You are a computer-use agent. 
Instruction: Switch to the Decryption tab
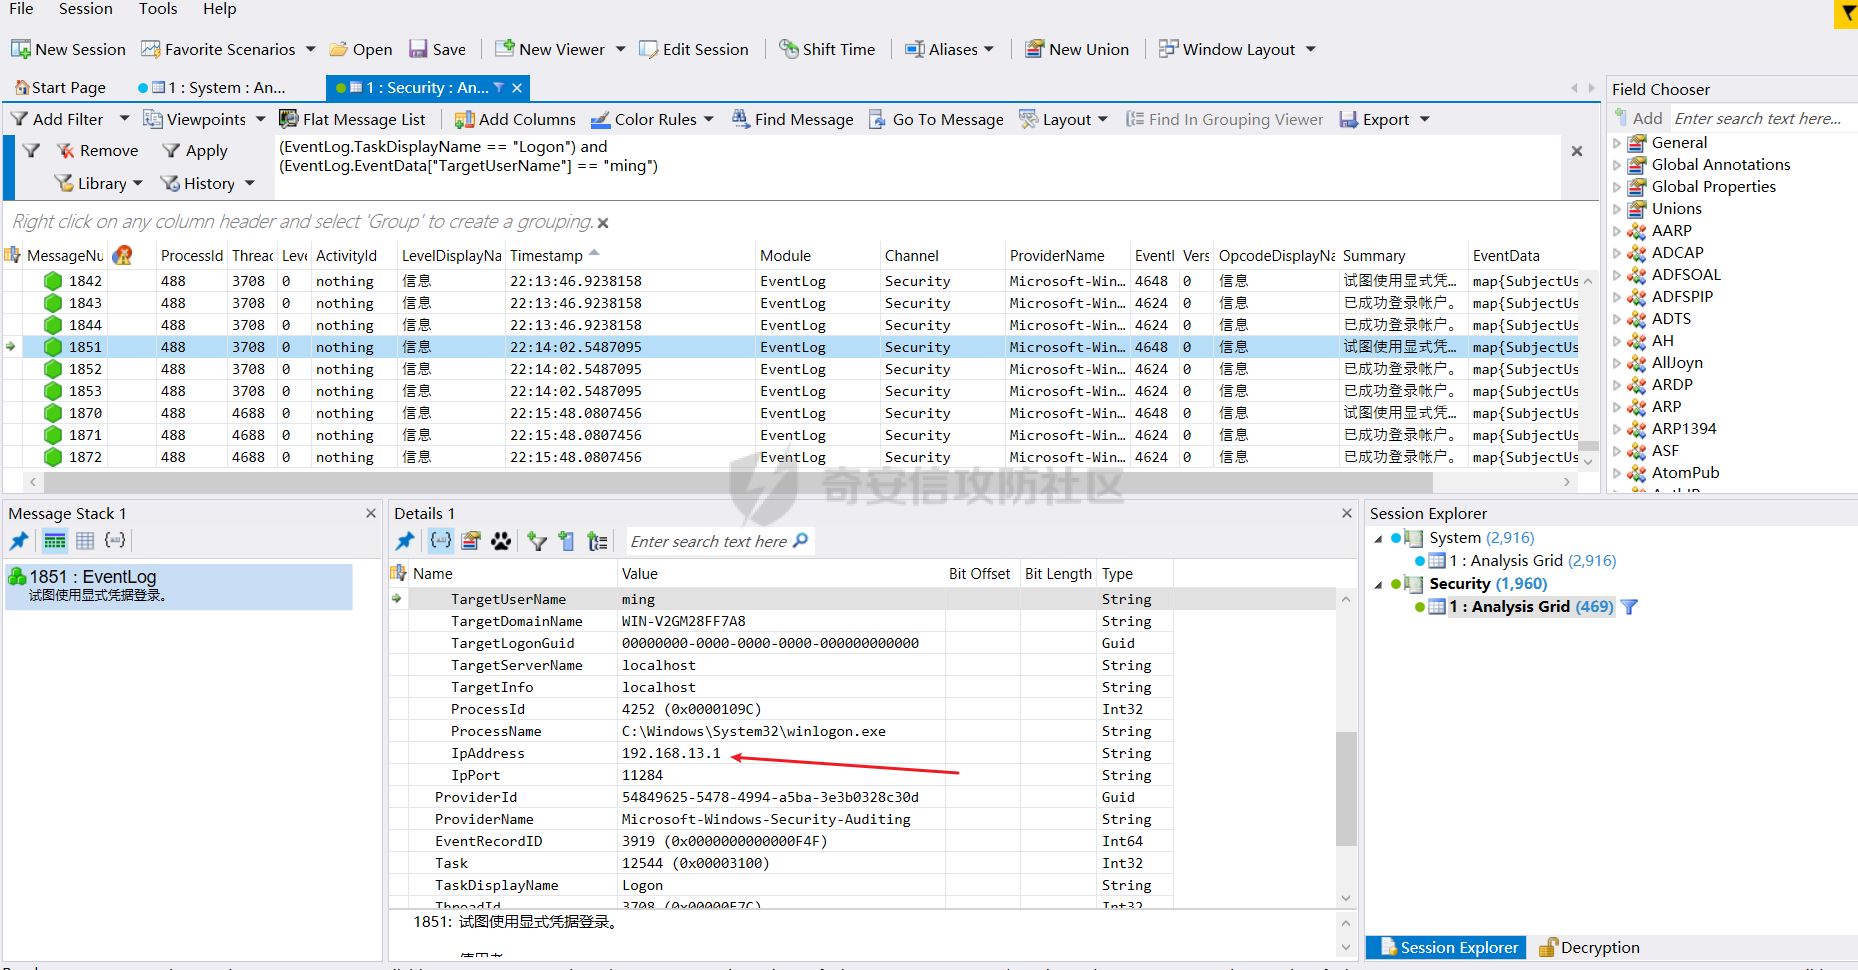pyautogui.click(x=1589, y=947)
